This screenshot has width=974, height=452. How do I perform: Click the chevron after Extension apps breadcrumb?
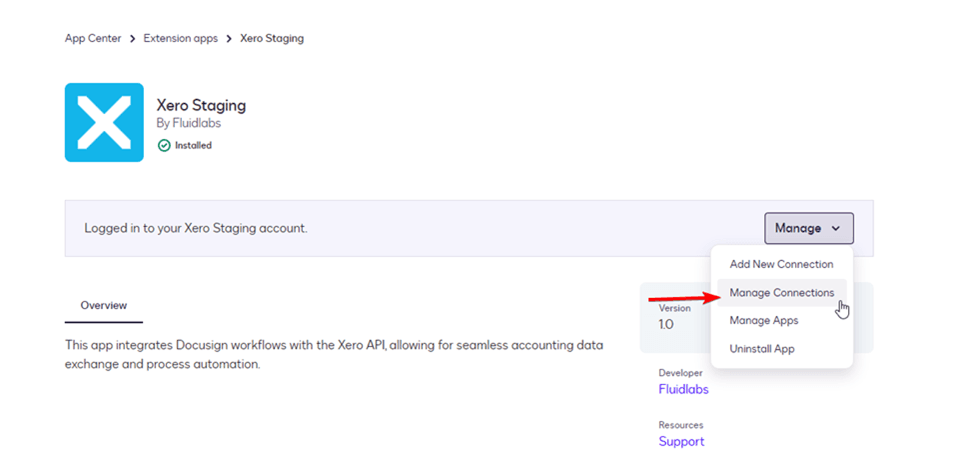click(x=229, y=39)
